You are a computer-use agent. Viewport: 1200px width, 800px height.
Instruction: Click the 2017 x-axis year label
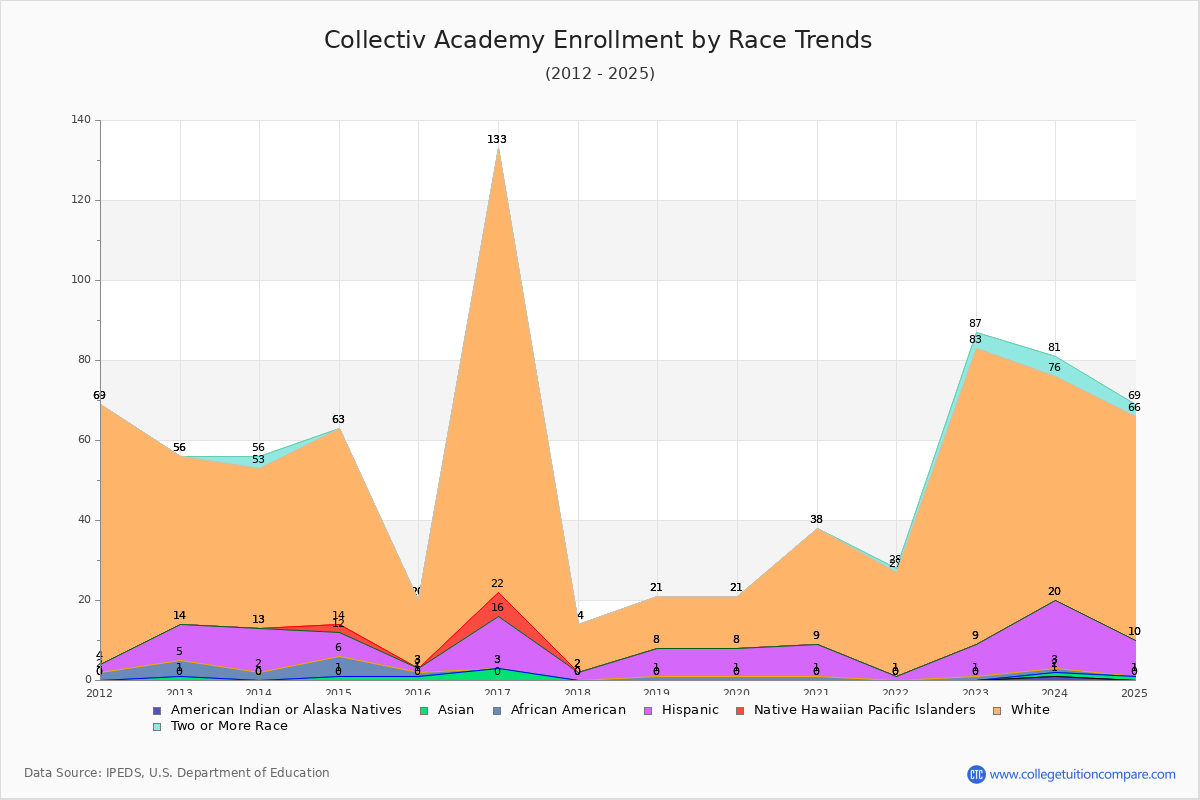[x=497, y=693]
